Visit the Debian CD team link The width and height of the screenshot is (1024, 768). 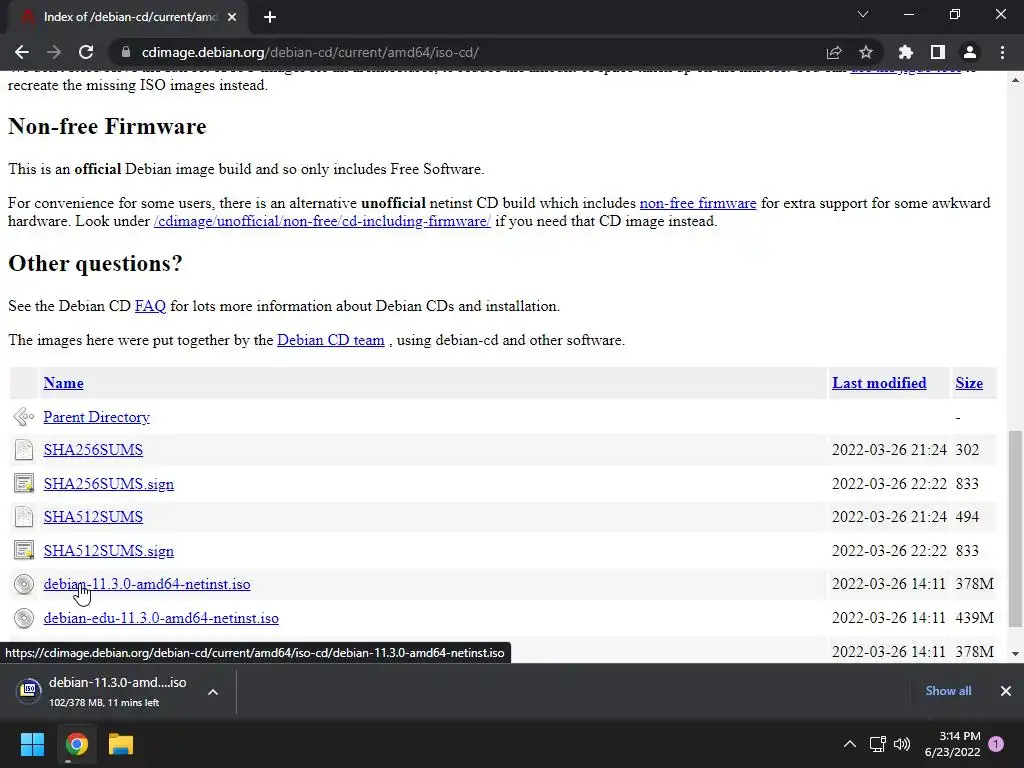[x=330, y=340]
